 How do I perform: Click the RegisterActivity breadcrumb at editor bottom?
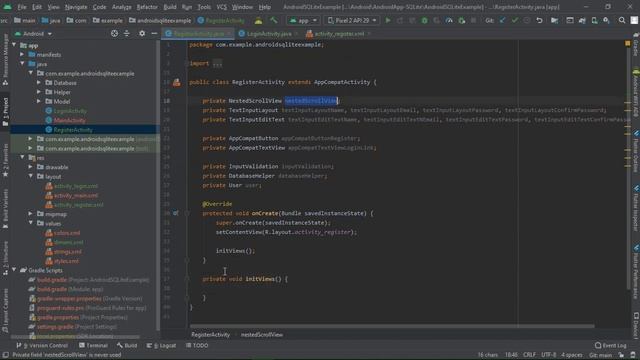pos(211,335)
